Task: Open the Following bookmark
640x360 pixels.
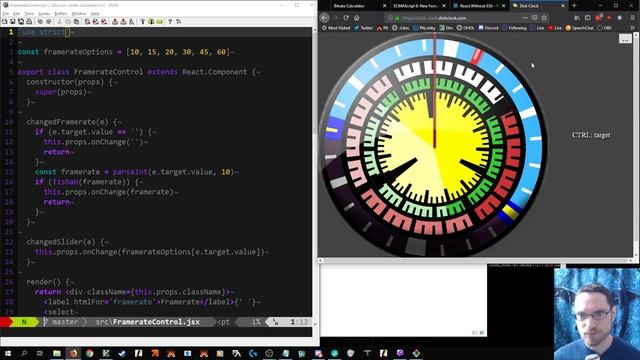Action: point(514,28)
